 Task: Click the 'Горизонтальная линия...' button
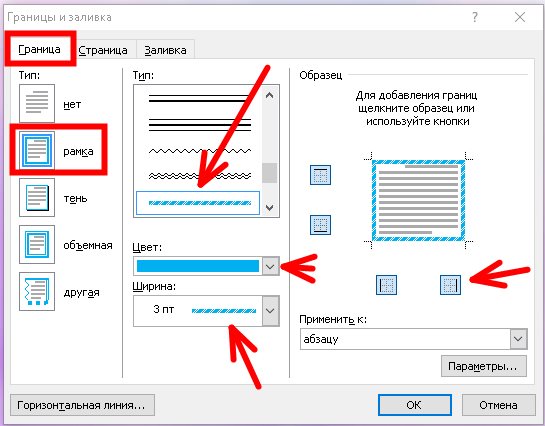click(x=82, y=405)
